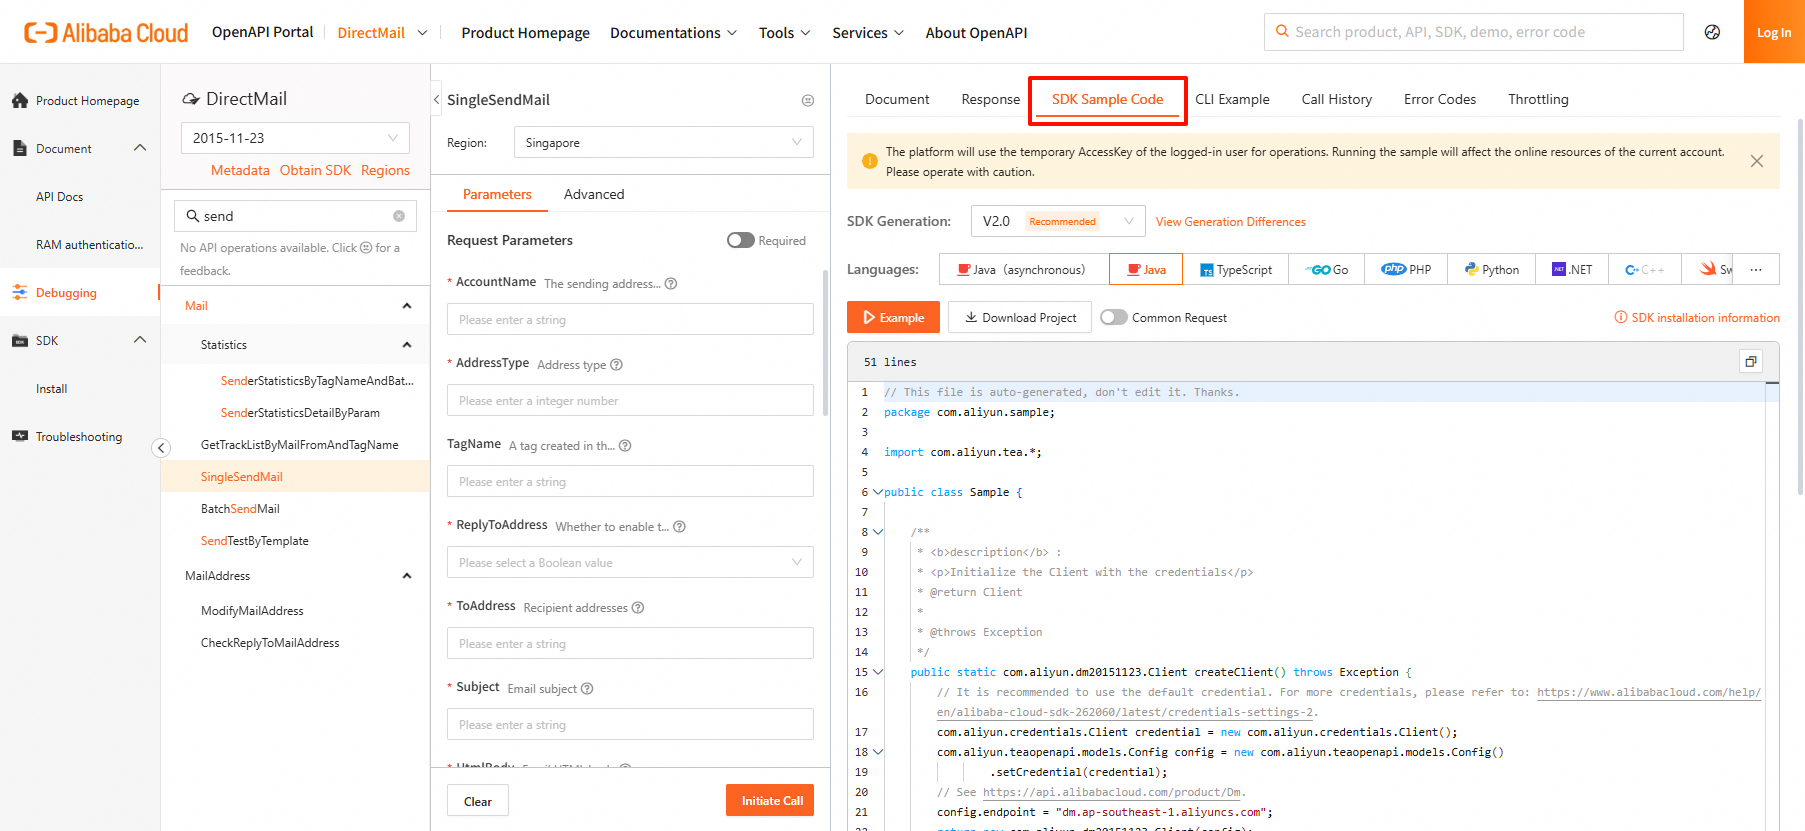1805x831 pixels.
Task: Click the Clear button
Action: point(478,801)
